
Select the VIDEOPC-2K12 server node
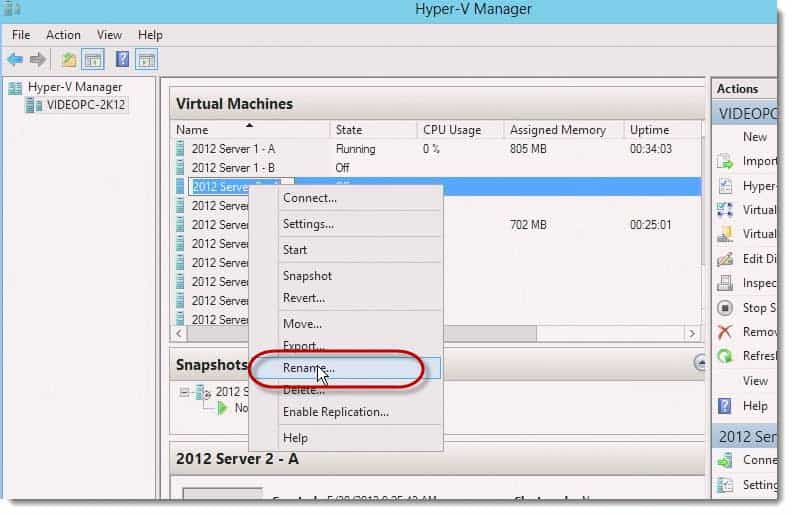76,105
